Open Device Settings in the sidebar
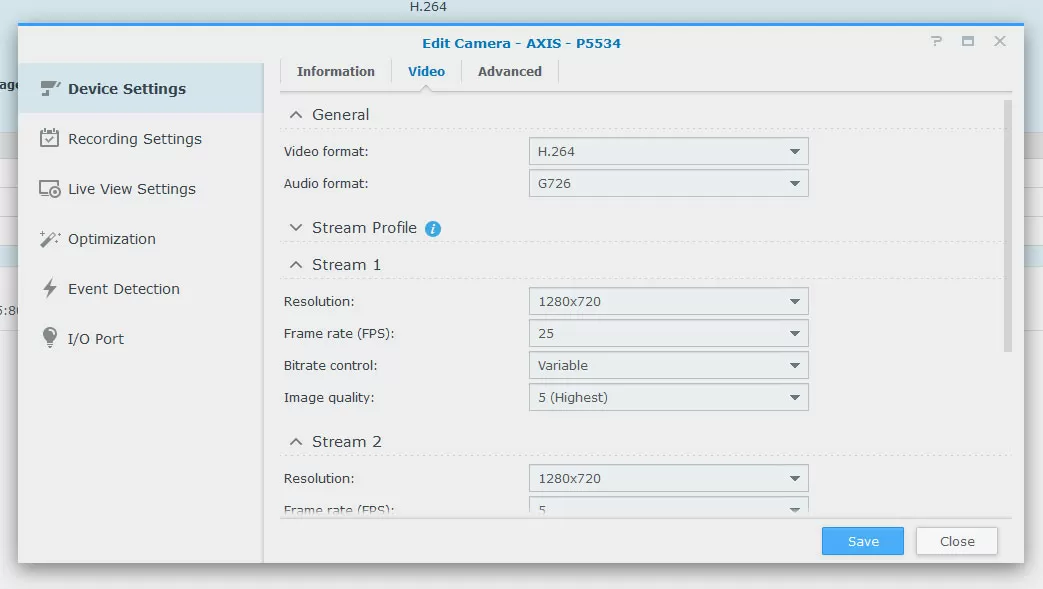1043x589 pixels. click(140, 89)
